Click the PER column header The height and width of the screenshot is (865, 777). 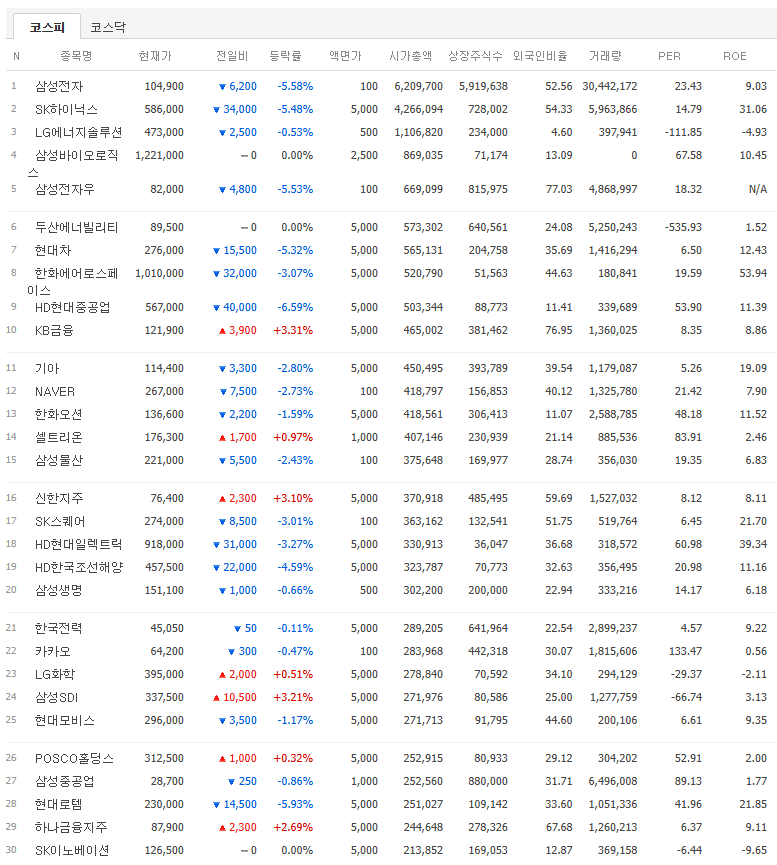tap(669, 56)
